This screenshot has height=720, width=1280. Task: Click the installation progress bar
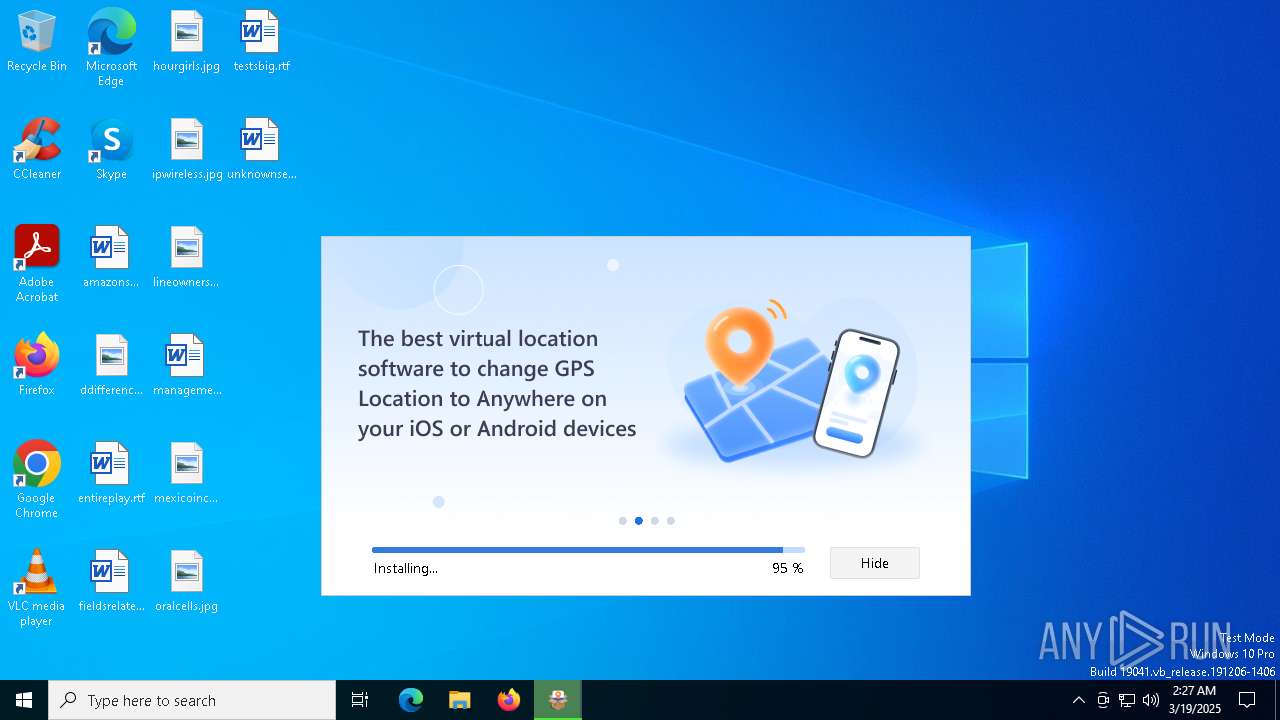point(588,550)
